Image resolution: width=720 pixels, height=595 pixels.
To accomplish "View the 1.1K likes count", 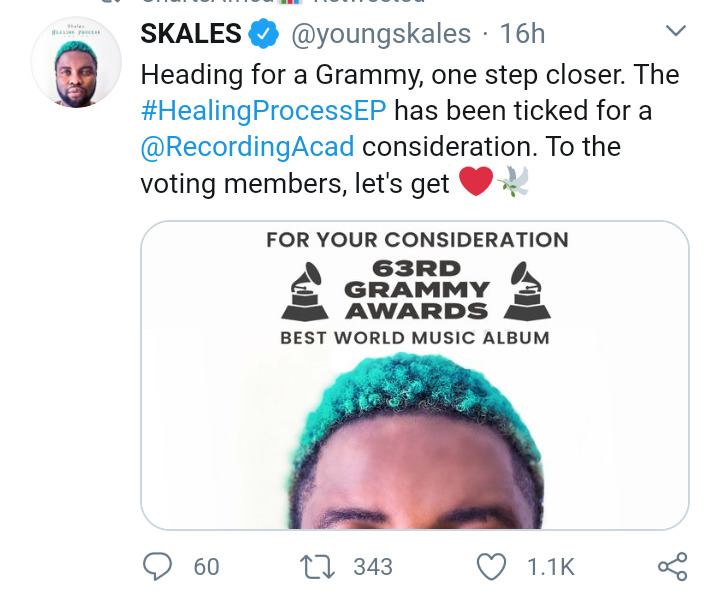I will 551,567.
